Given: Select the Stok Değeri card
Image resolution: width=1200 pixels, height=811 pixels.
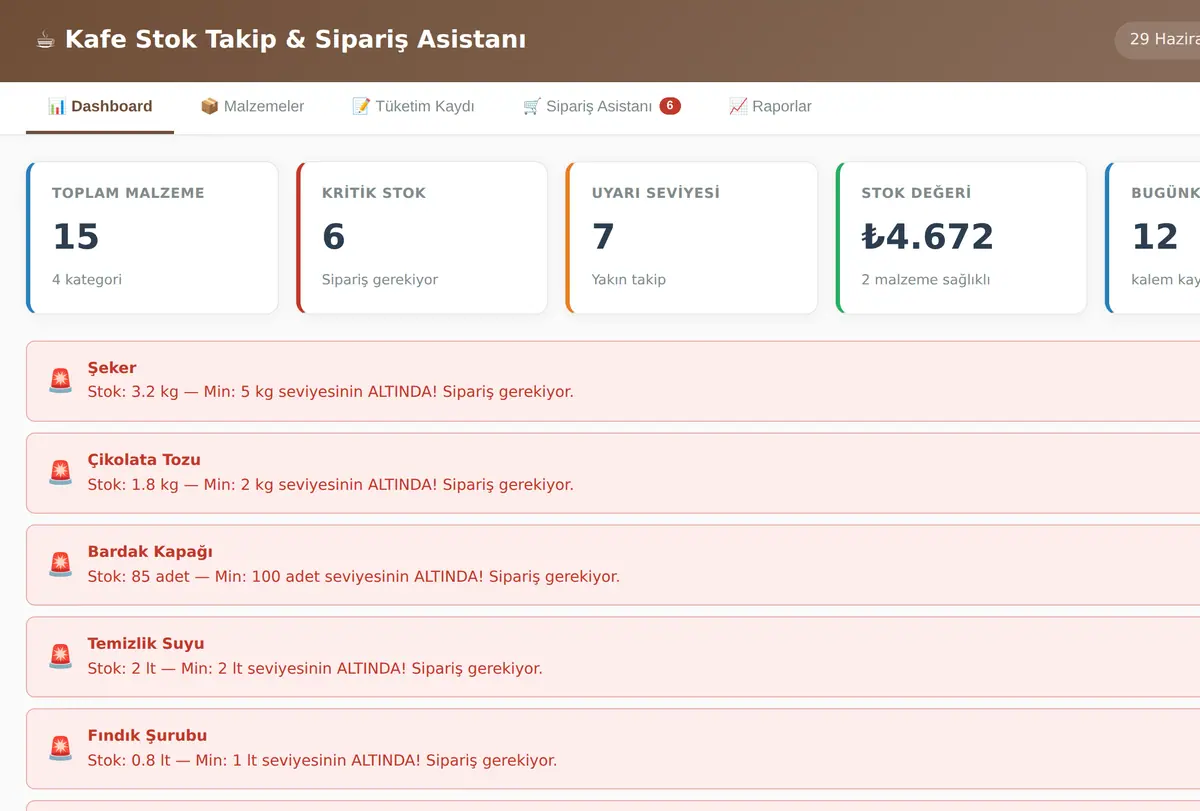Looking at the screenshot, I should click(x=962, y=238).
